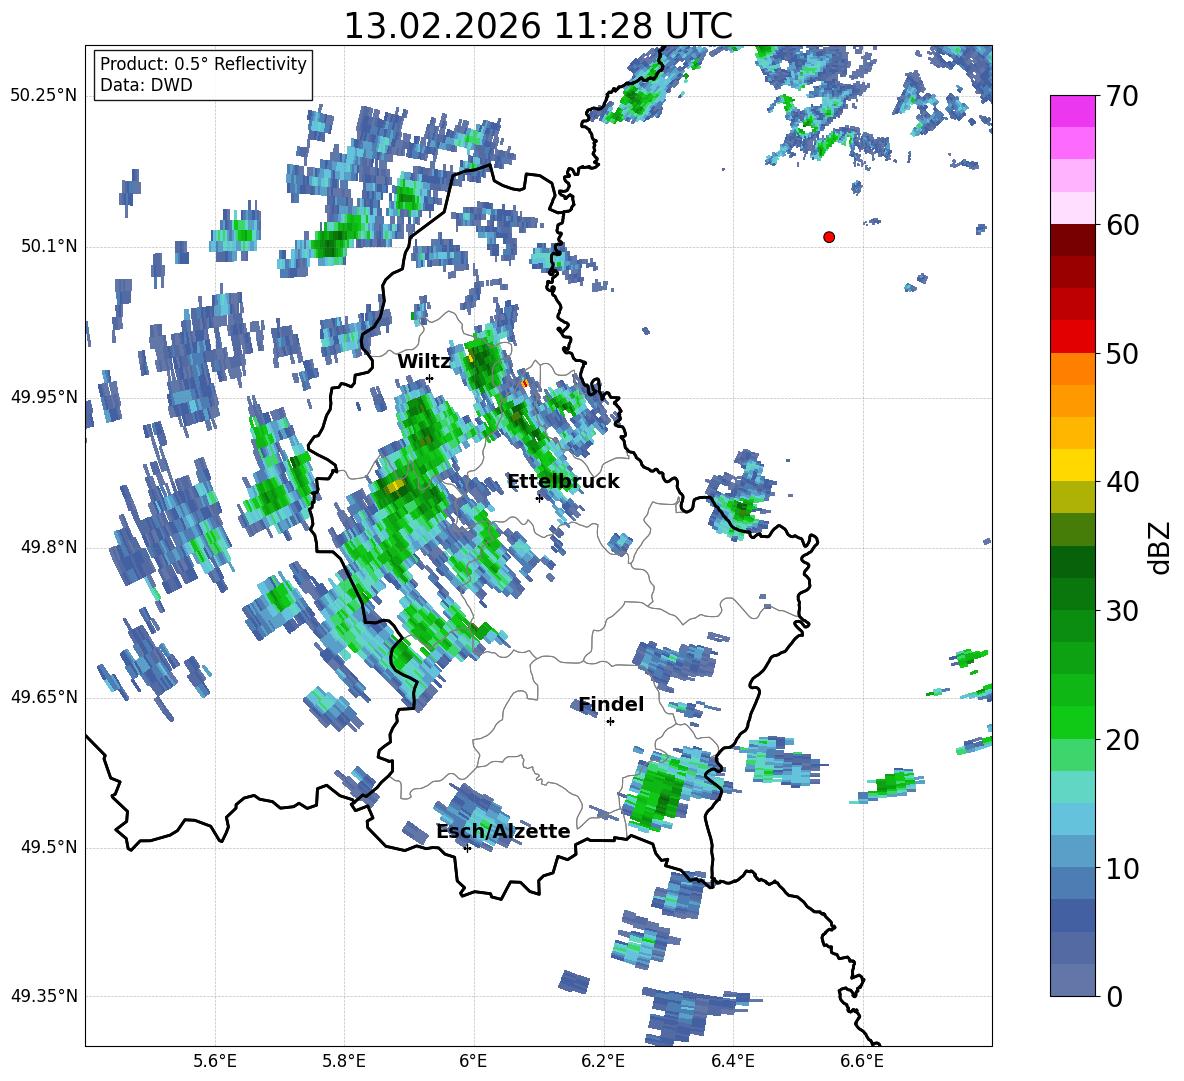Click the 50.1°N latitude axis label

(44, 246)
